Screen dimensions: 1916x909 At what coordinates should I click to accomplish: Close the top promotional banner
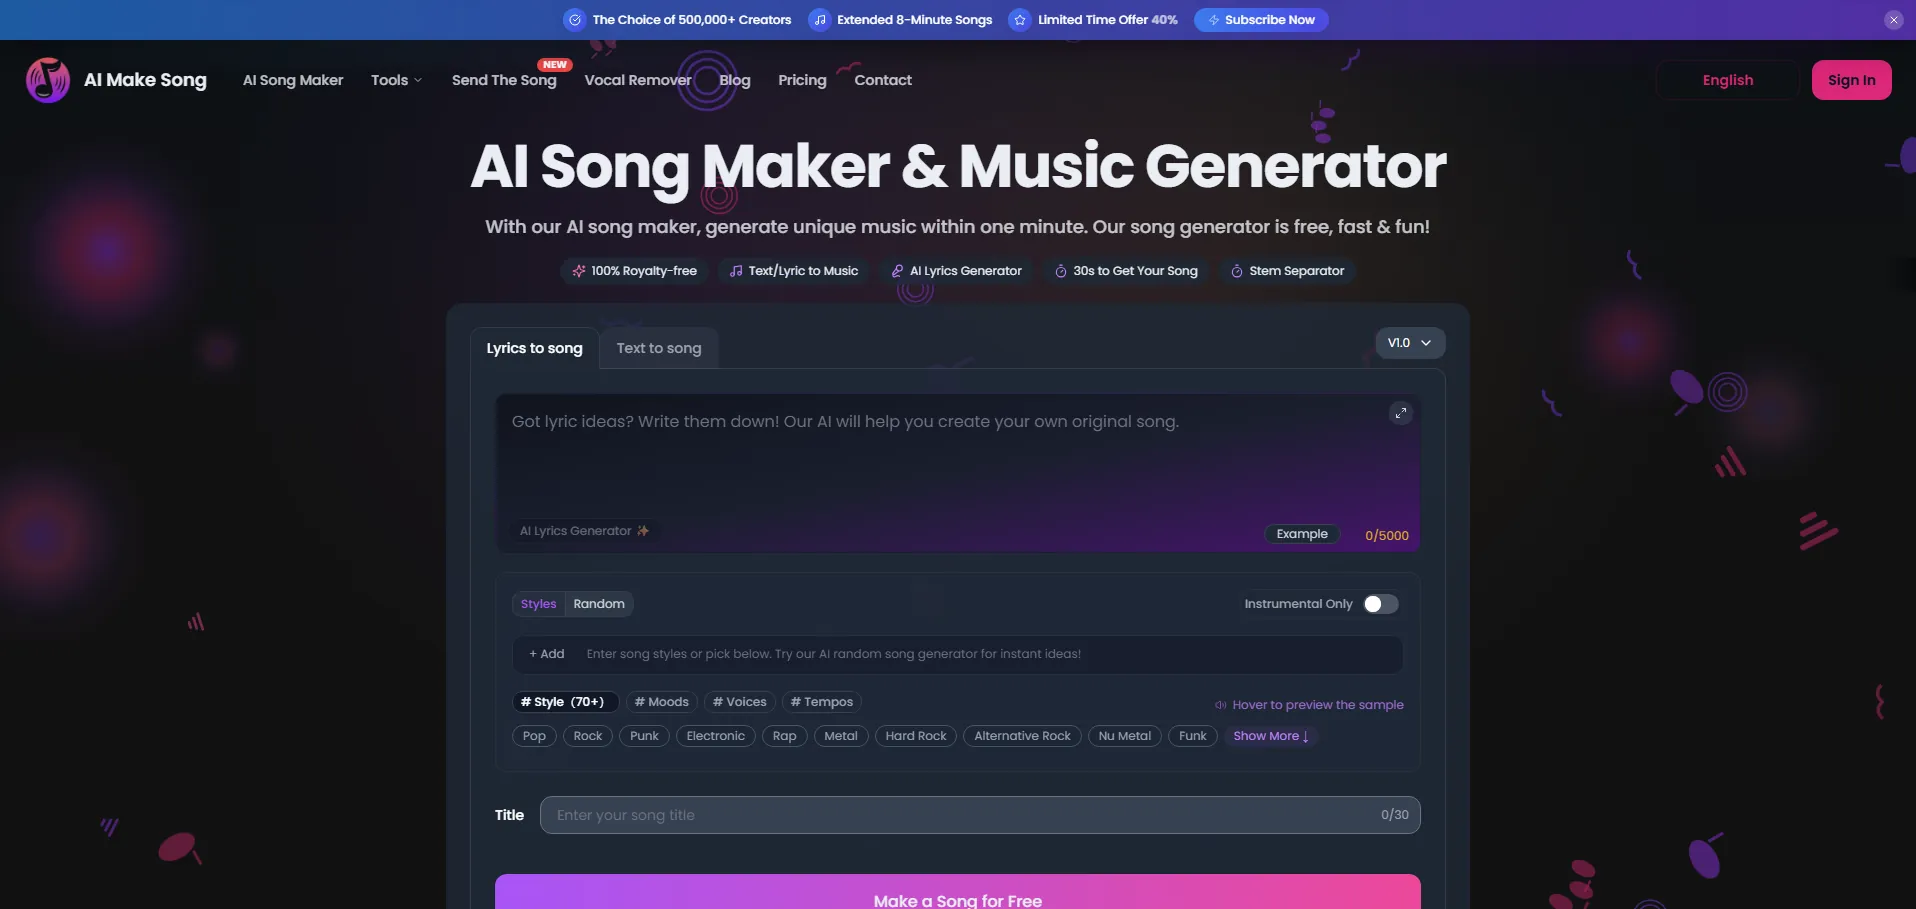pos(1893,20)
